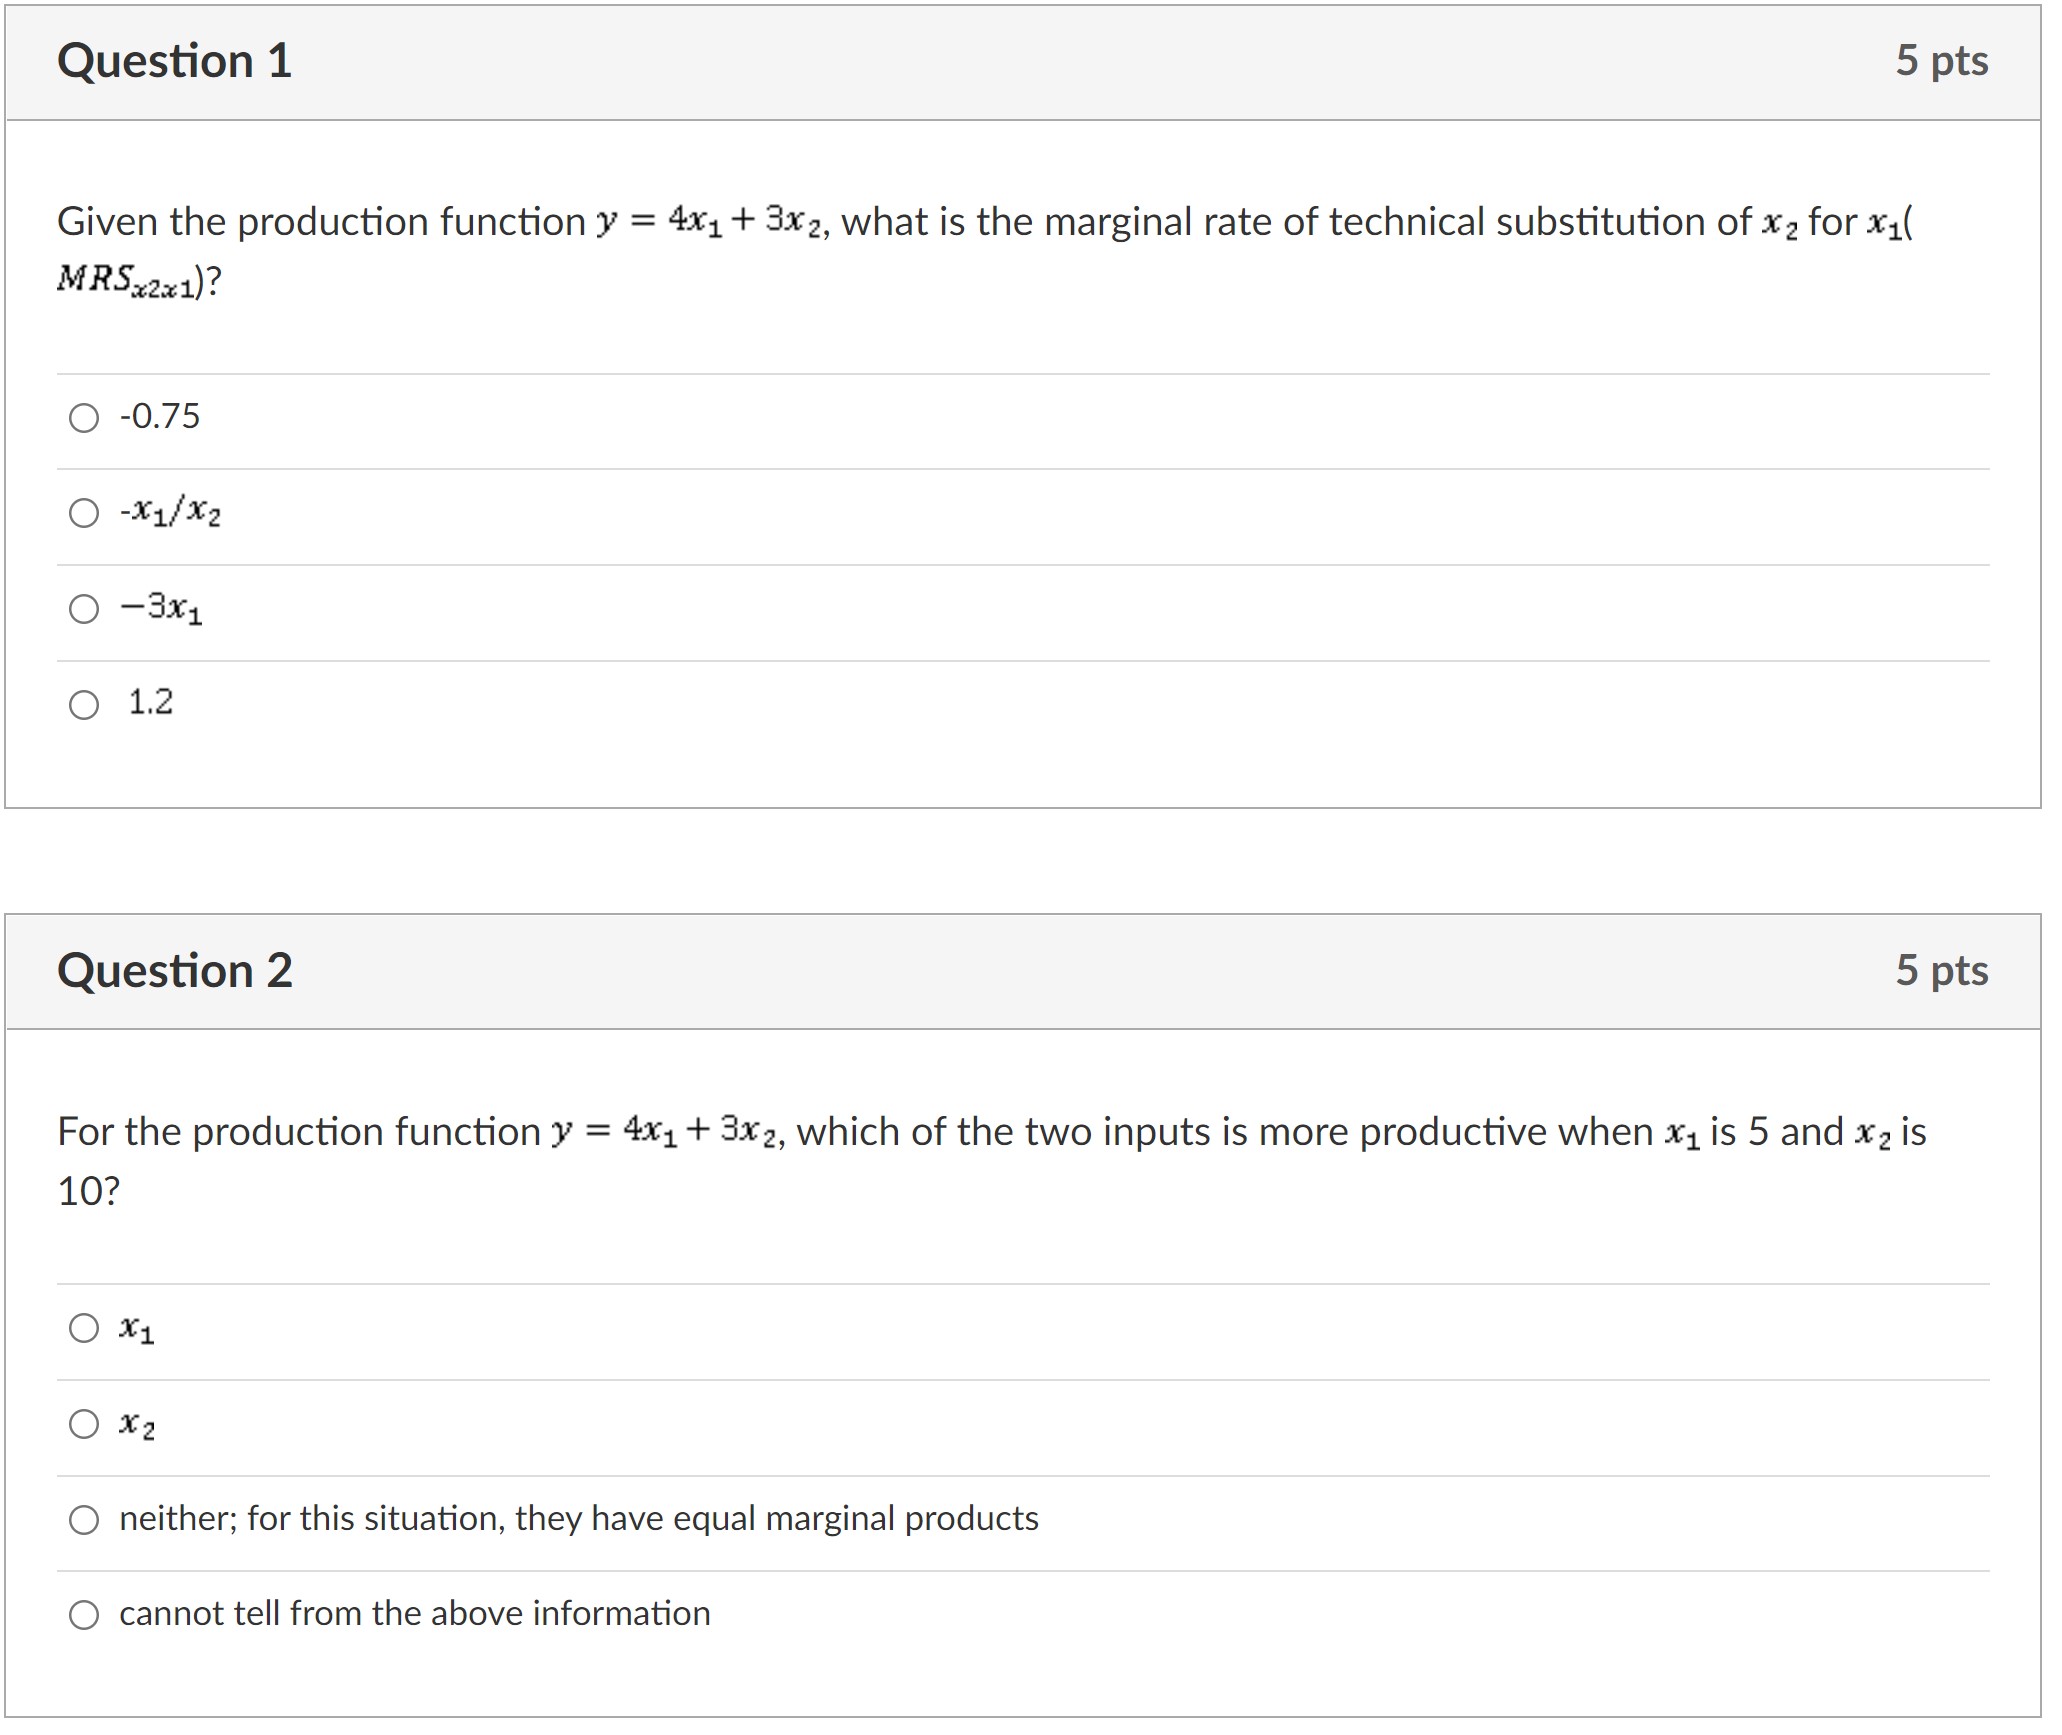Click the -0.75 answer row
Screen dimensions: 2062x1735
pyautogui.click(x=160, y=417)
